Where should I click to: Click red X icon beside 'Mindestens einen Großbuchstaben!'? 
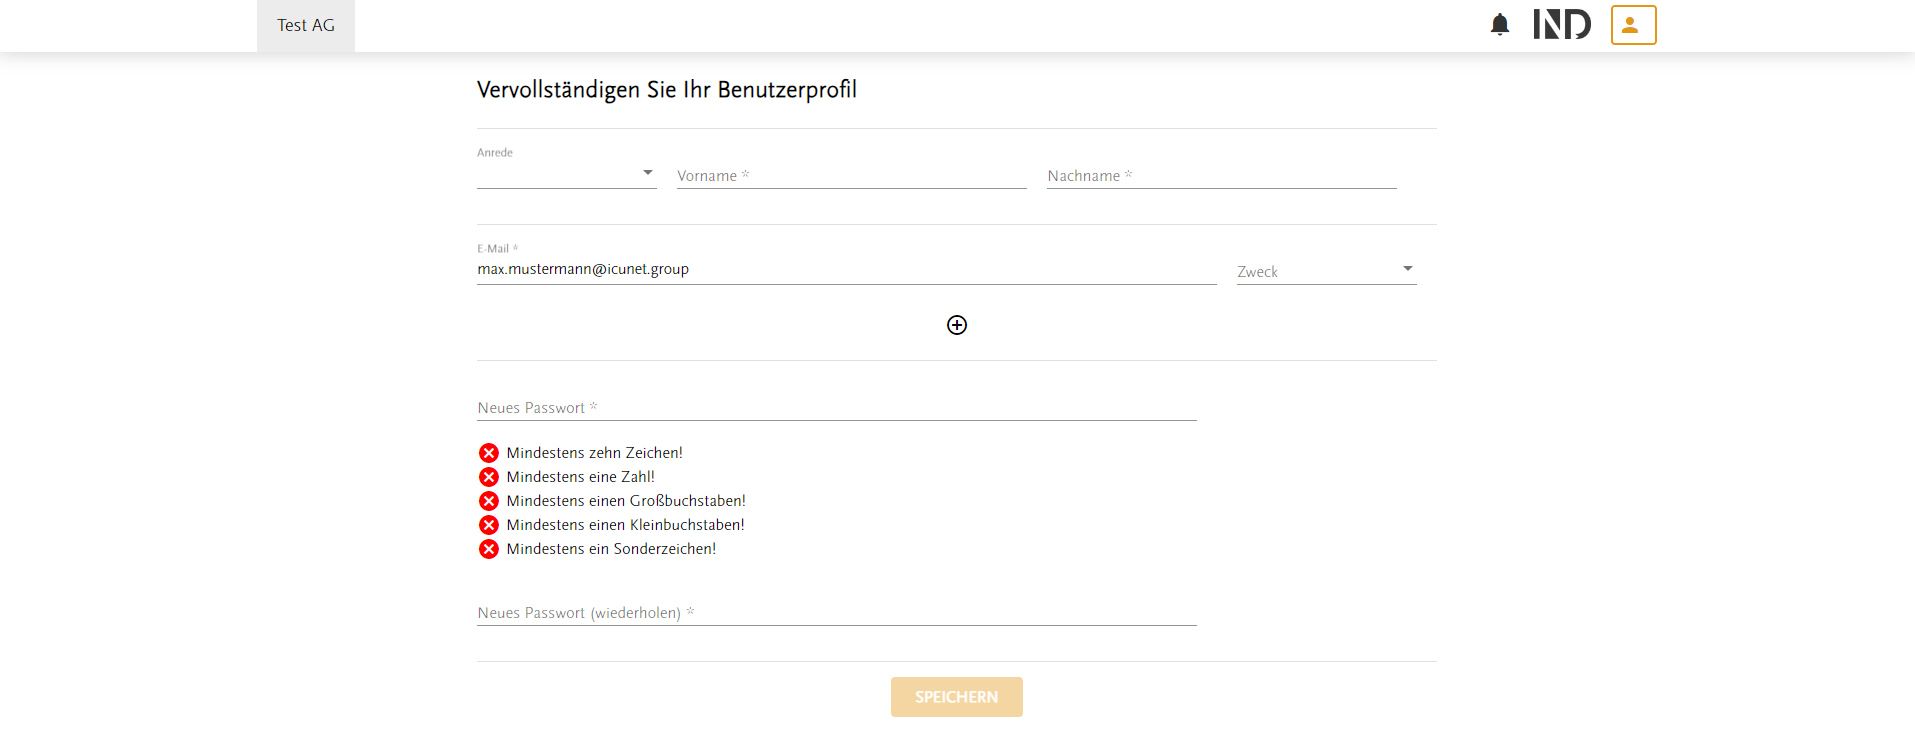[x=489, y=501]
